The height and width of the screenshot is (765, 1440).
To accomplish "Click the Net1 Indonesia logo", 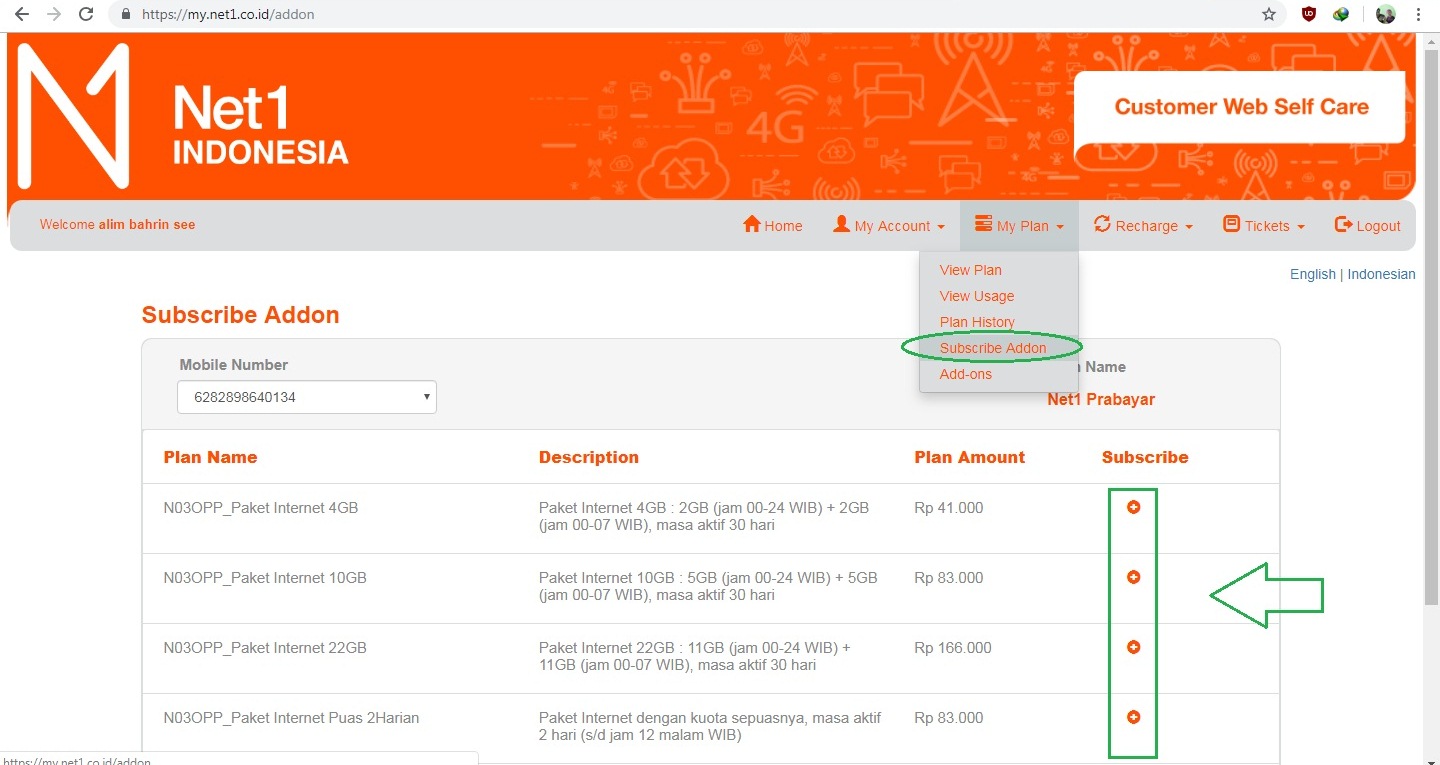I will pyautogui.click(x=183, y=116).
